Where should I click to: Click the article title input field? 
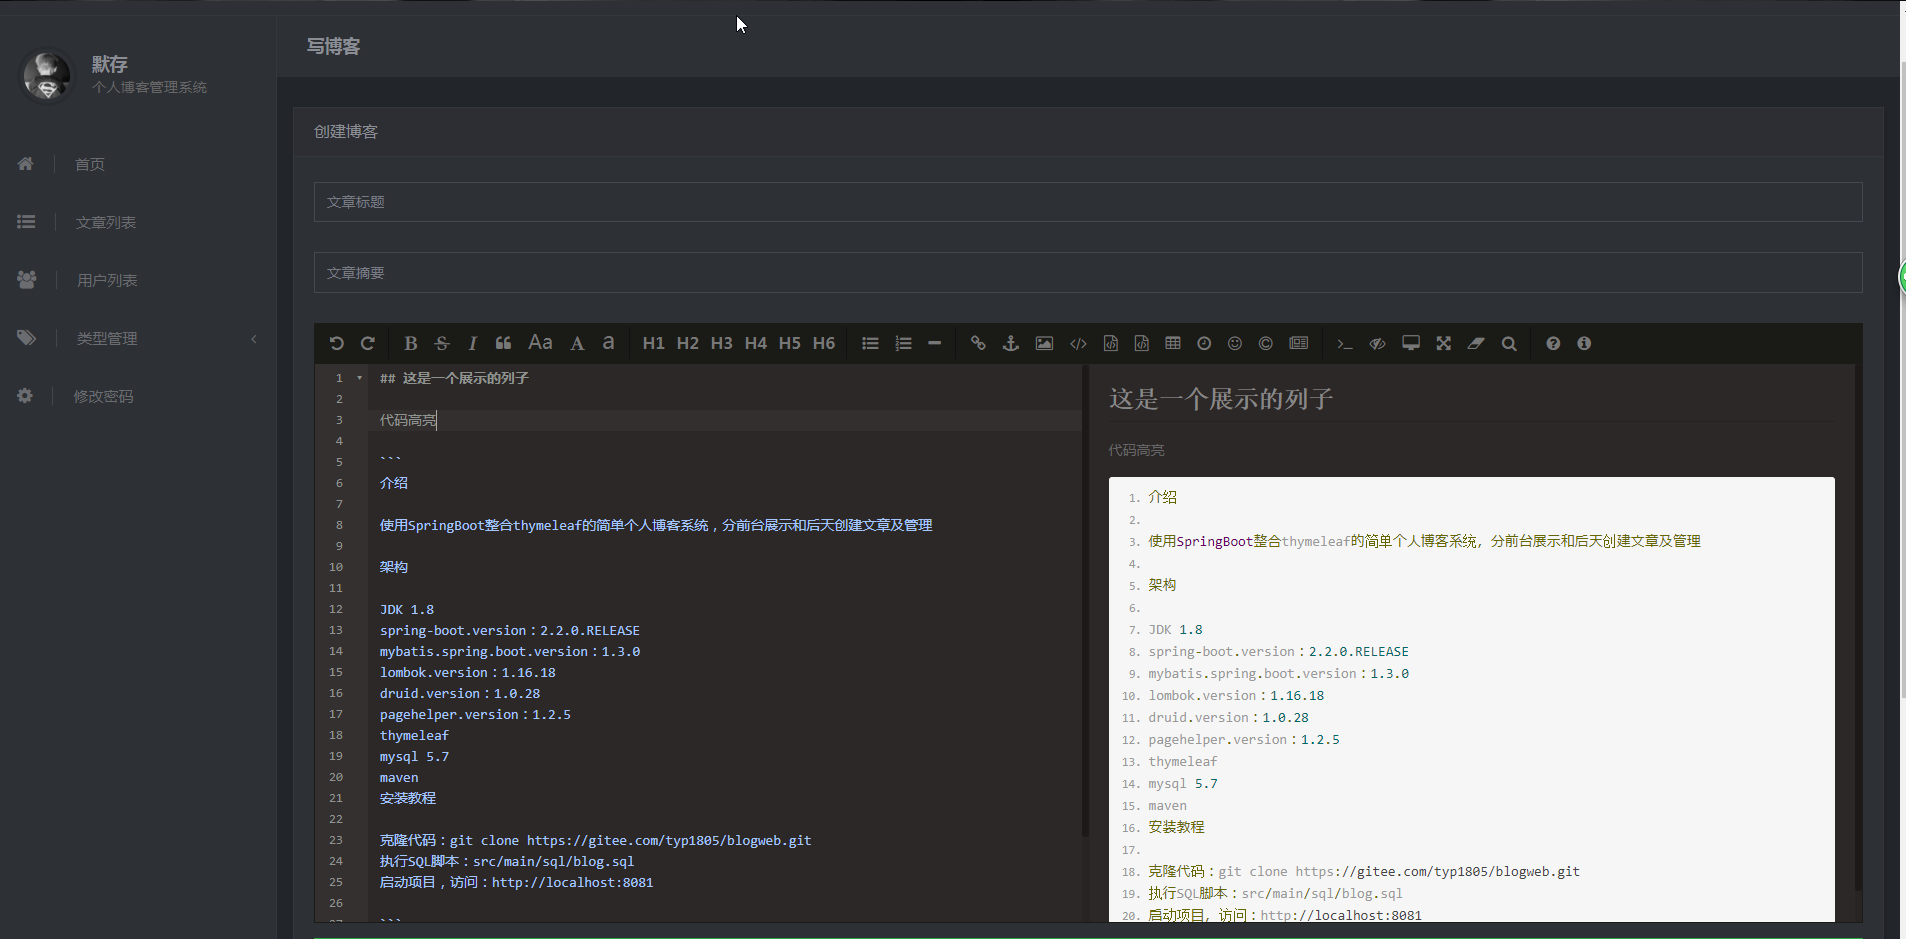pos(1088,202)
